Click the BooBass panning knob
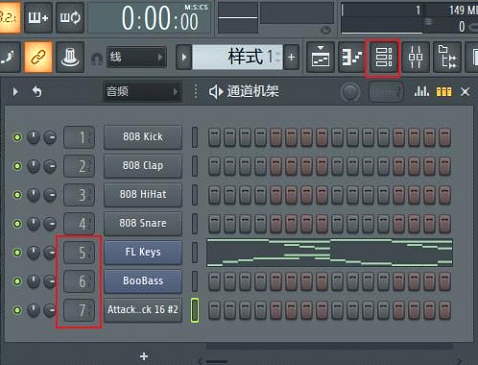 pyautogui.click(x=33, y=281)
